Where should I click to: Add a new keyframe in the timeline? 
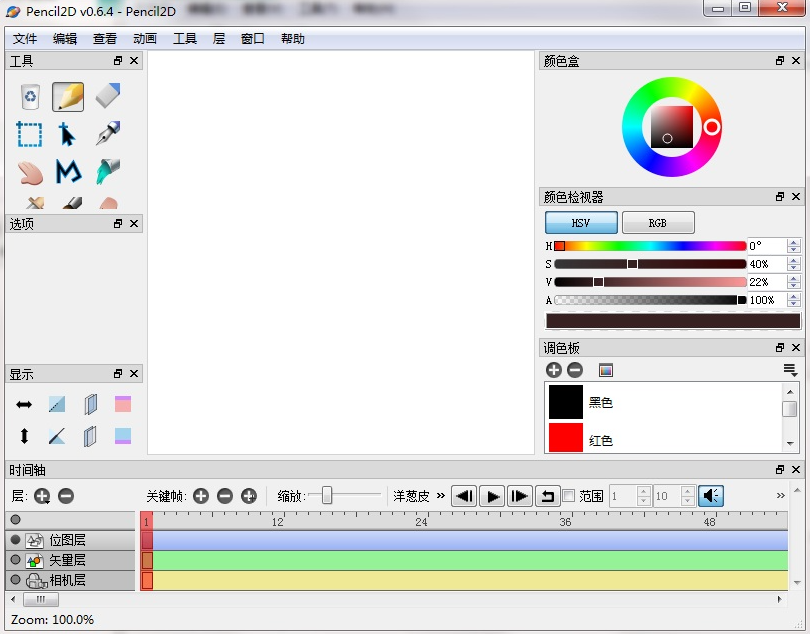(201, 495)
